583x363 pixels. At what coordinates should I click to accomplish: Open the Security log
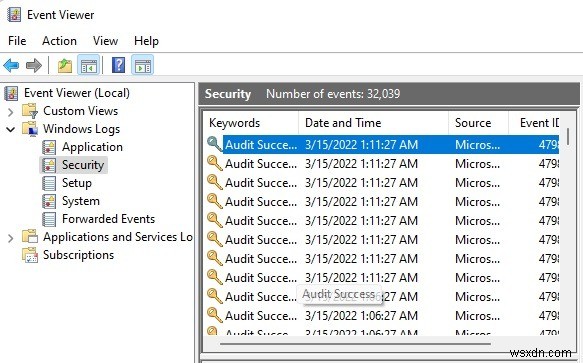pyautogui.click(x=83, y=165)
